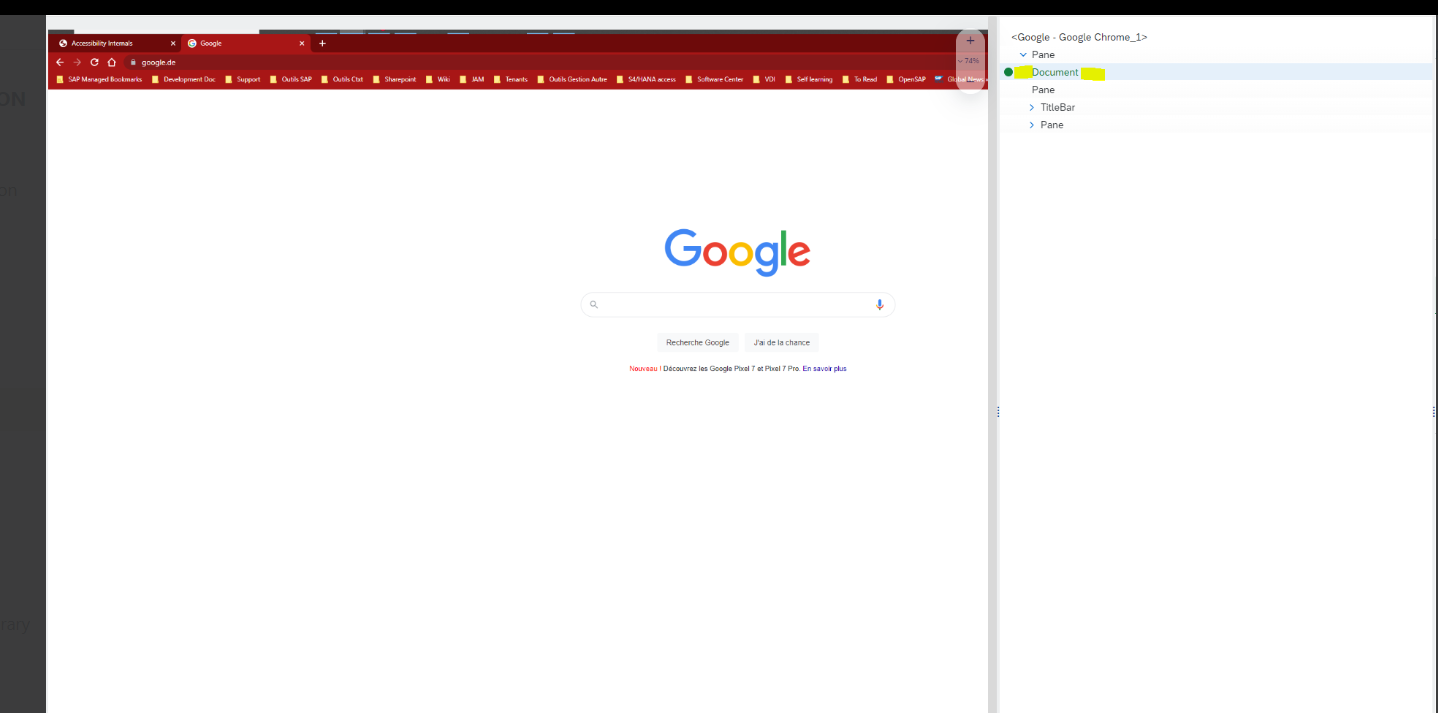Select the highlighted Document tree row

click(x=1216, y=72)
